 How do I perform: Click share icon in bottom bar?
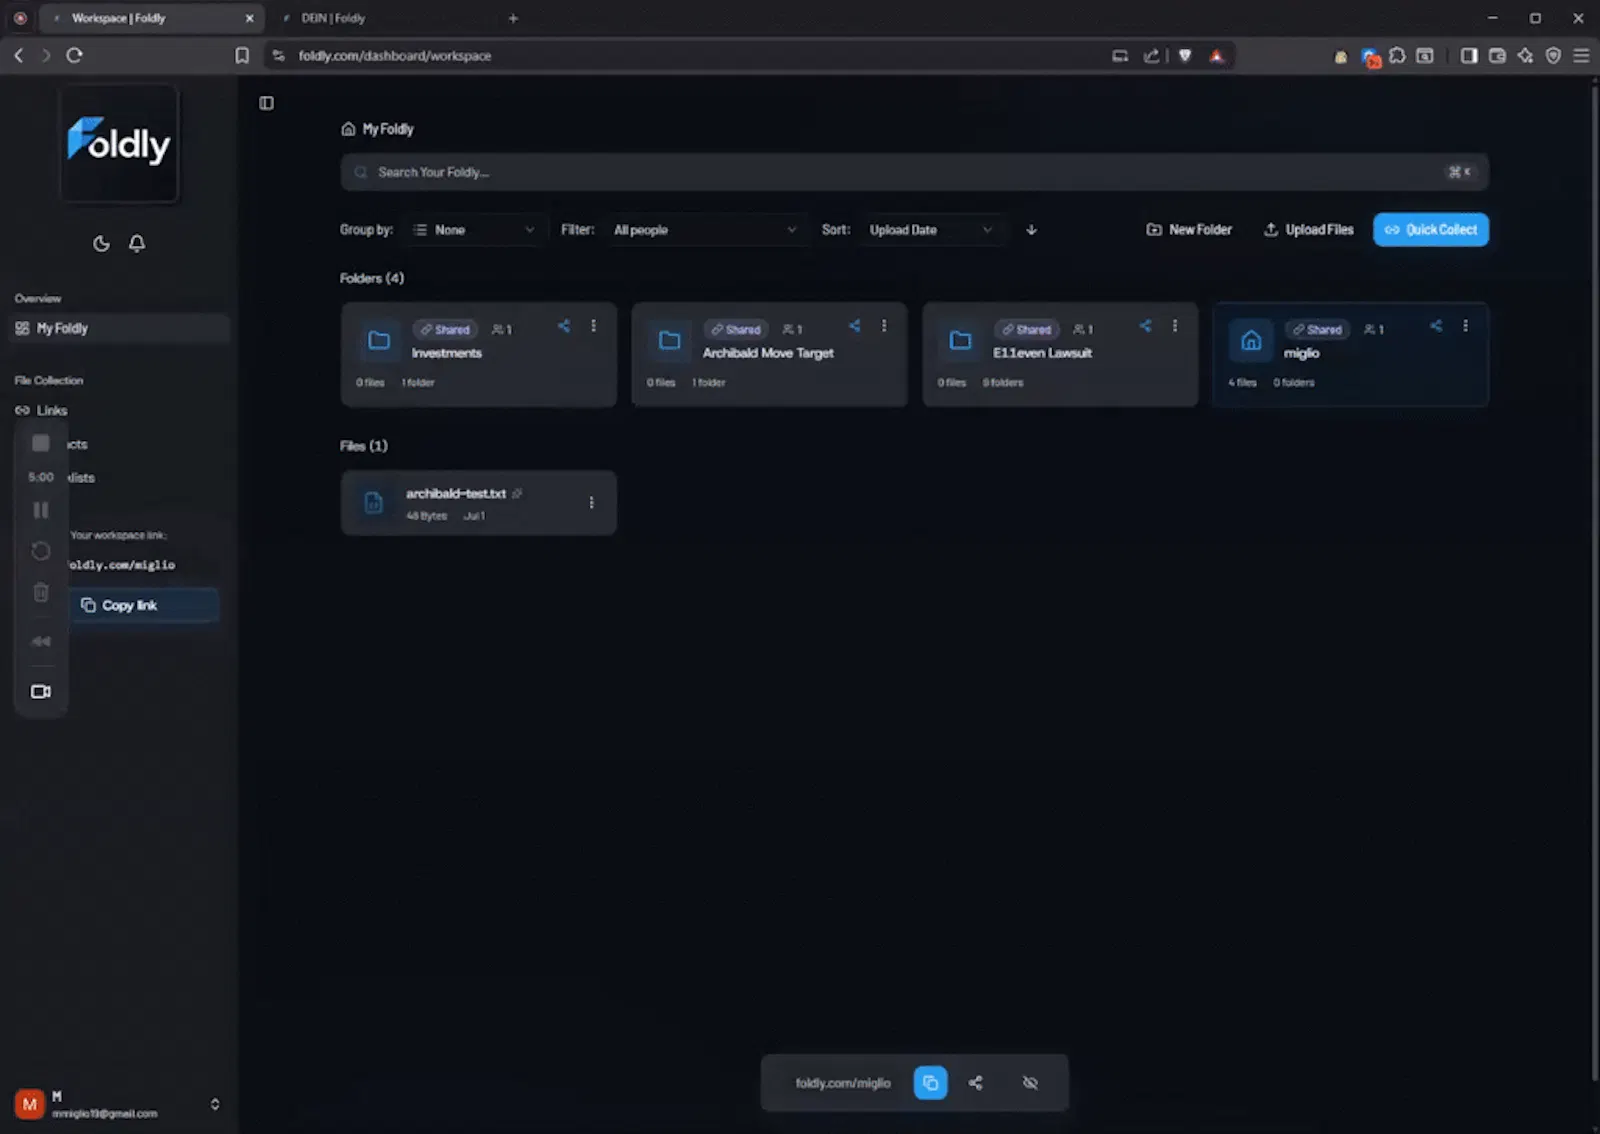976,1083
